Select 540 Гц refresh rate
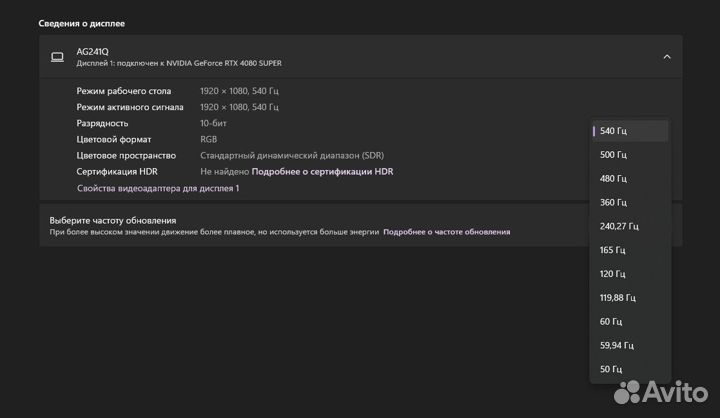 (630, 131)
